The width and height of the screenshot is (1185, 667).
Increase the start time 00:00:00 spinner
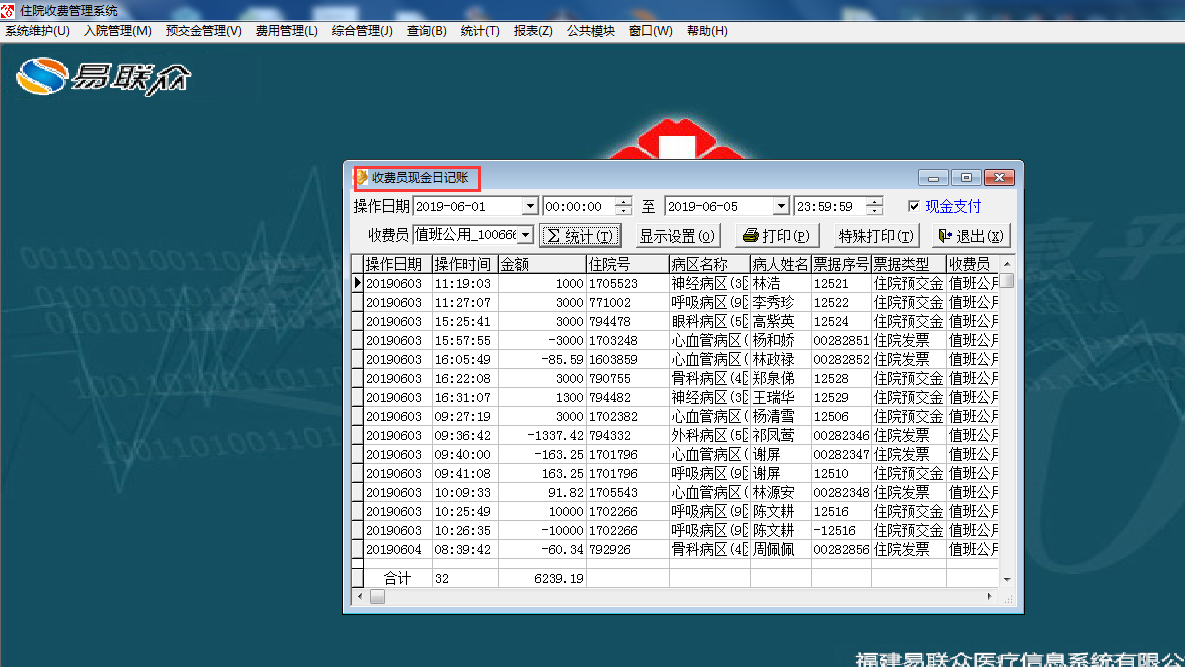point(623,202)
